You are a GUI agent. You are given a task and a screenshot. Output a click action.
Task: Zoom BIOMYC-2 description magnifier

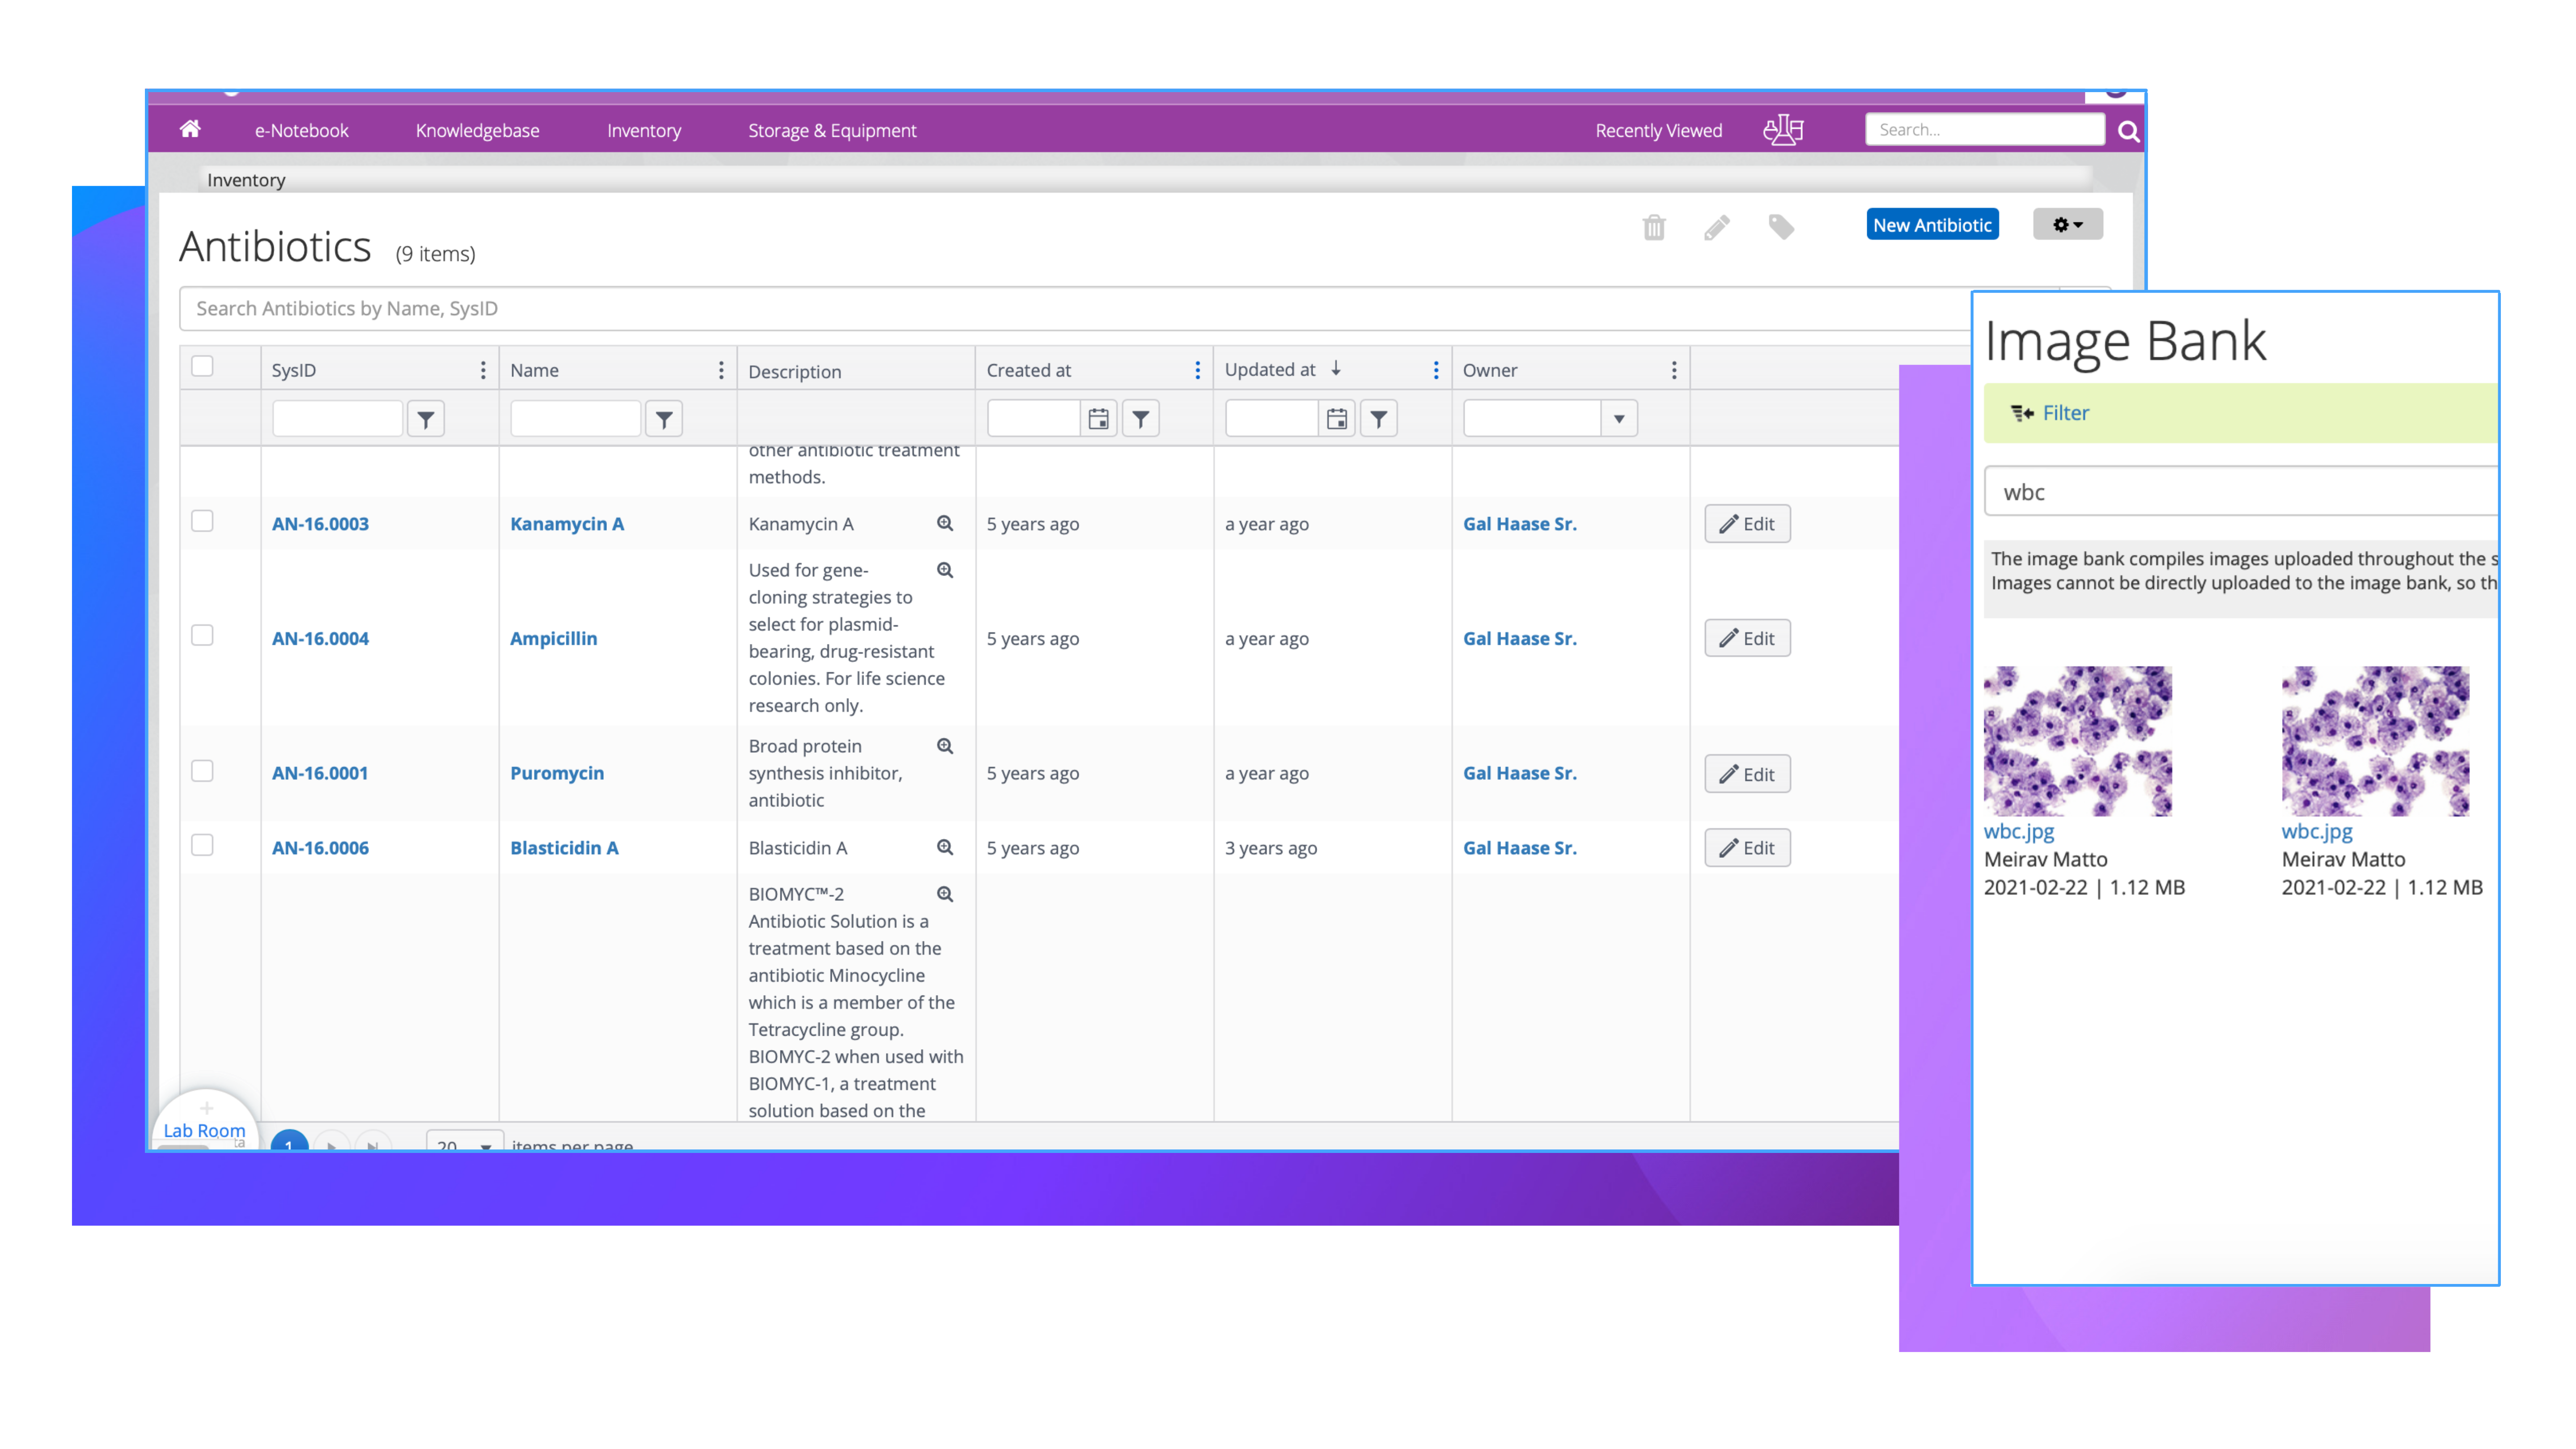pos(945,894)
